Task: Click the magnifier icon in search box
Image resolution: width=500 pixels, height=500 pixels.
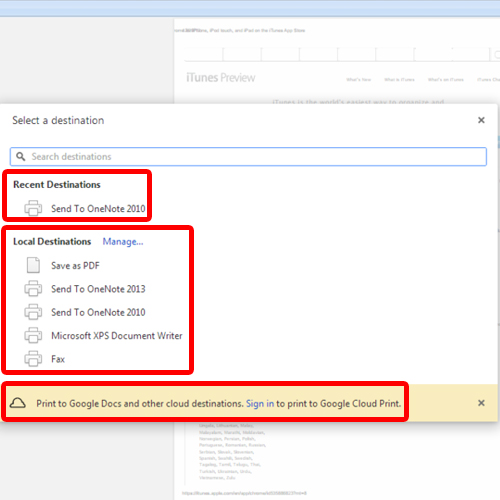Action: tap(21, 156)
